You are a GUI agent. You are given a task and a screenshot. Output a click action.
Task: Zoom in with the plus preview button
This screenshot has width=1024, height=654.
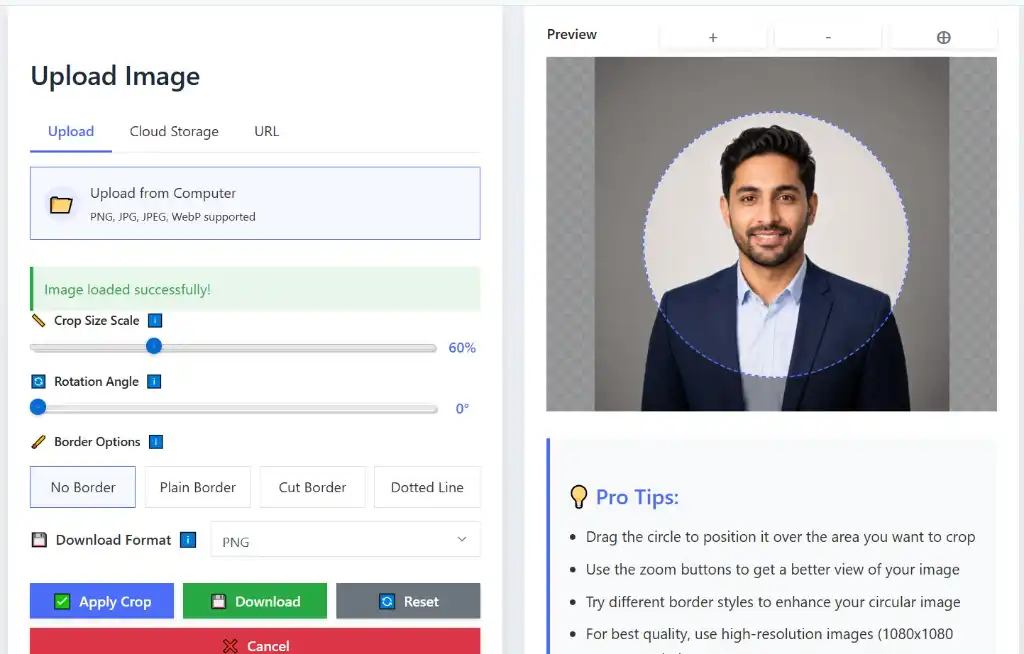coord(713,37)
